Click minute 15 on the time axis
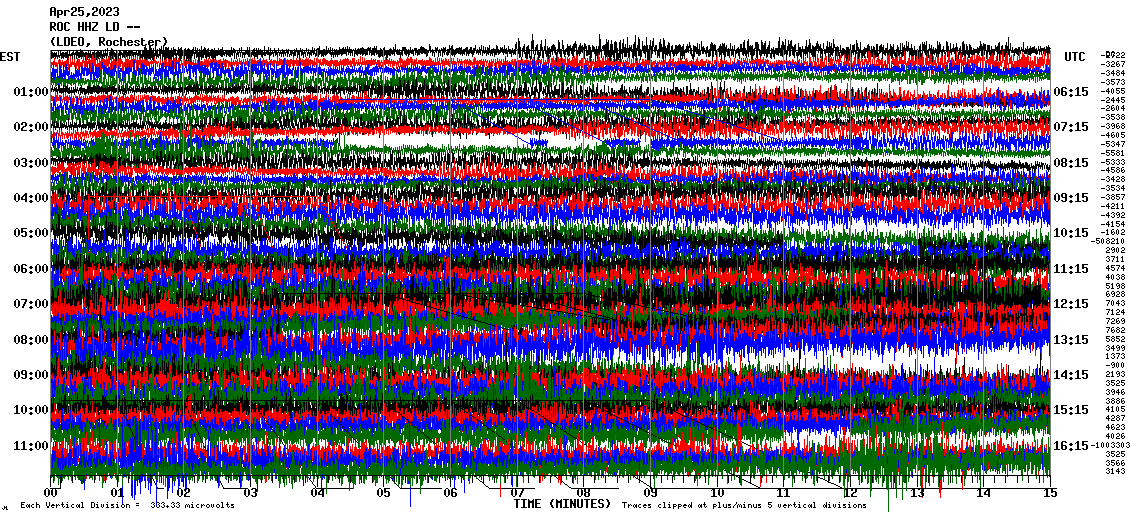This screenshot has height=519, width=1130. (1049, 493)
